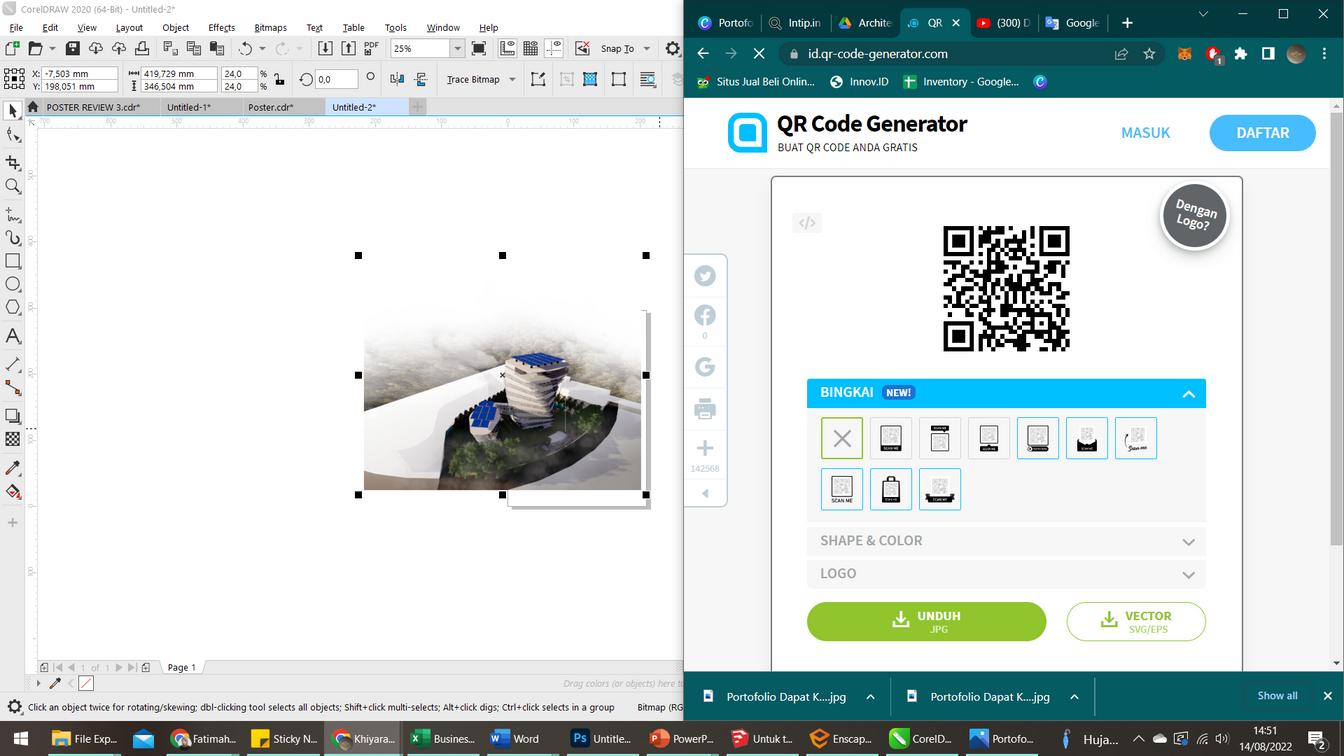Click the CorelDRAW Options gear icon
This screenshot has height=756, width=1344.
click(x=673, y=48)
